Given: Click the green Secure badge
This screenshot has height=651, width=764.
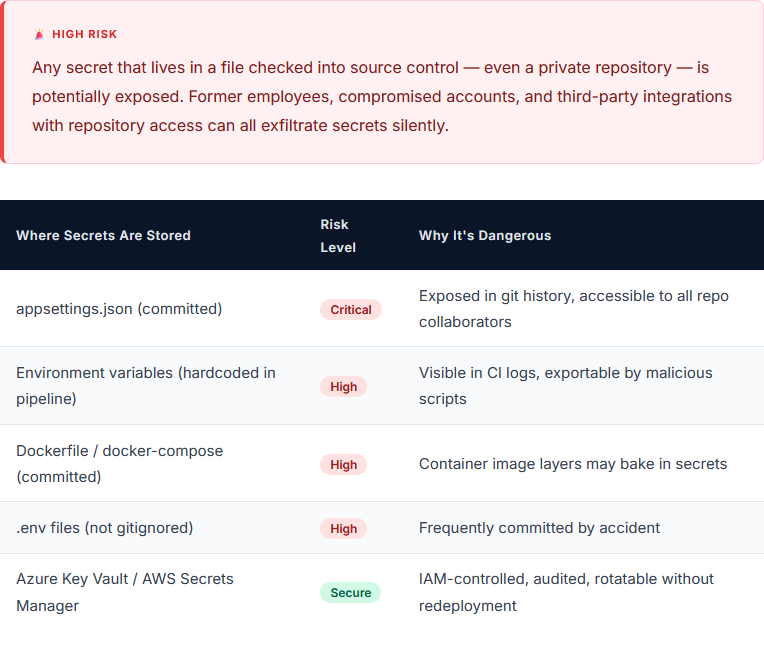Looking at the screenshot, I should click(350, 593).
